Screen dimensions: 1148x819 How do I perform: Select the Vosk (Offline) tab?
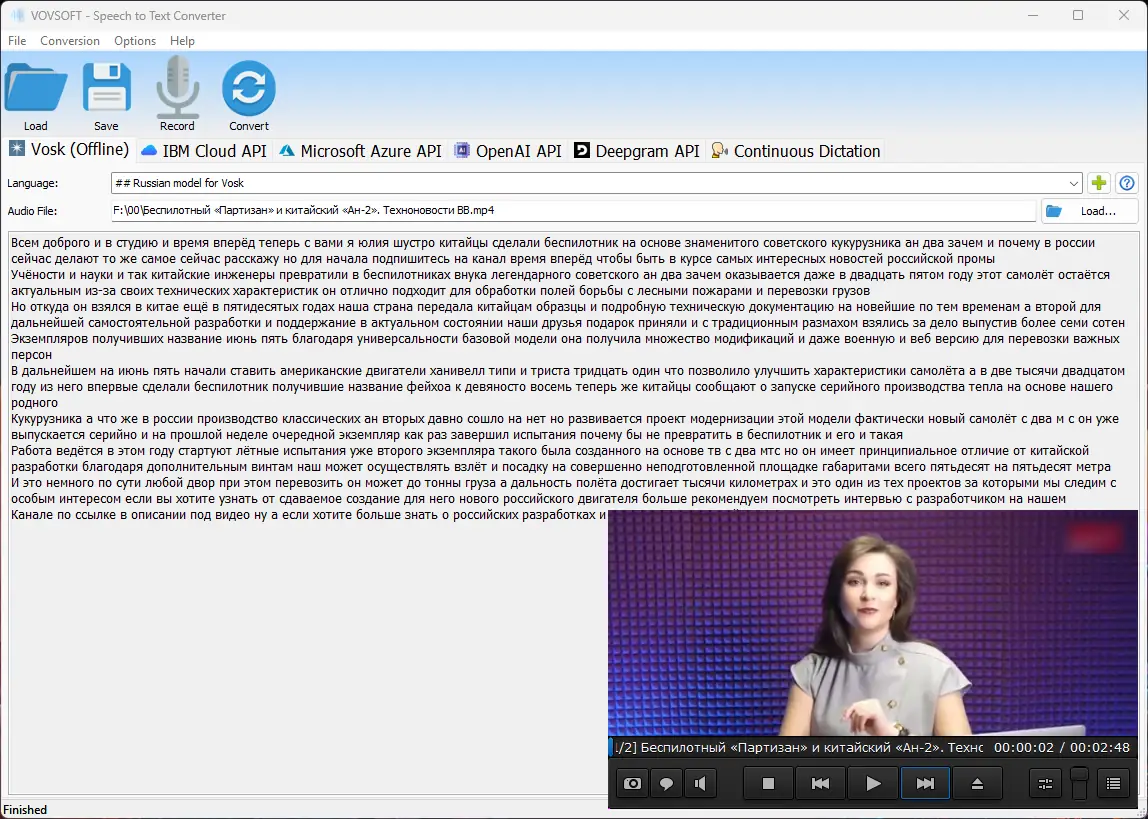[x=69, y=150]
